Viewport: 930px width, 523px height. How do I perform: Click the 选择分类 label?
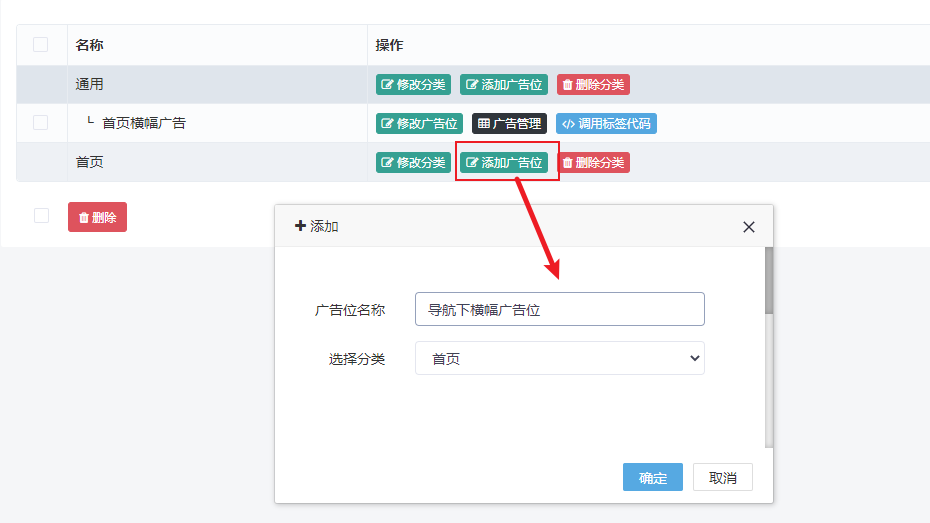(x=357, y=359)
